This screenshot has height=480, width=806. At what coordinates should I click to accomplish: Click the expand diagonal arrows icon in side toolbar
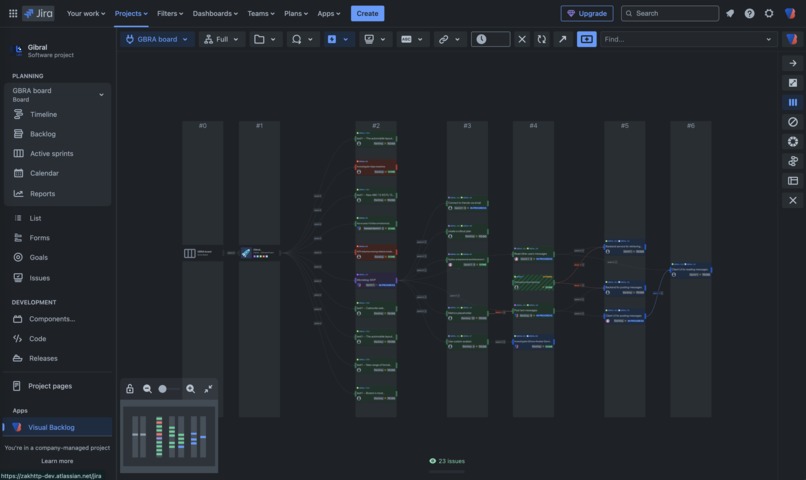tap(793, 83)
